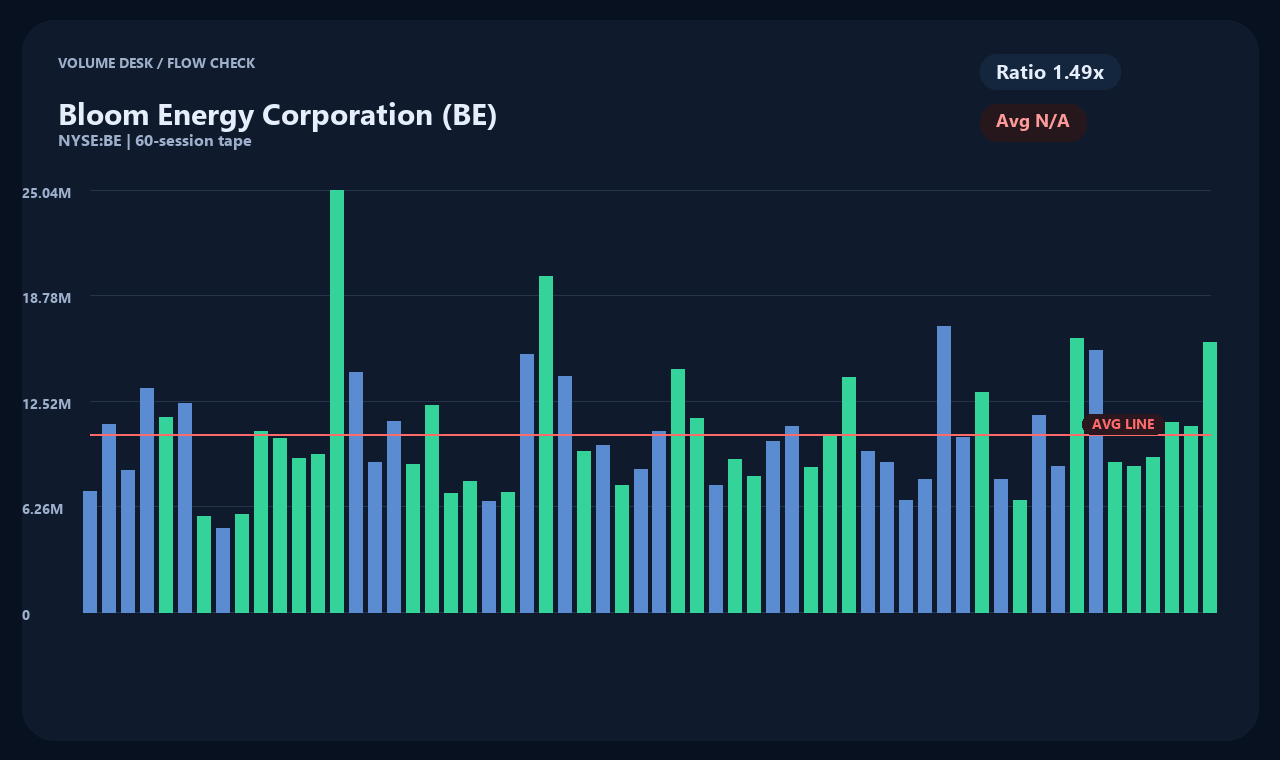Select the "NYSE:BE | 60-session tape" subtitle
Image resolution: width=1280 pixels, height=760 pixels.
tap(155, 141)
